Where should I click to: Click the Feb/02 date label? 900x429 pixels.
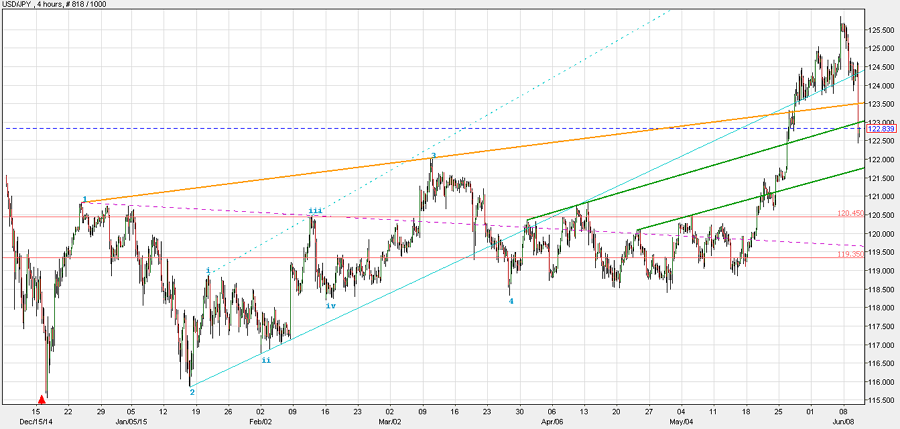click(260, 422)
